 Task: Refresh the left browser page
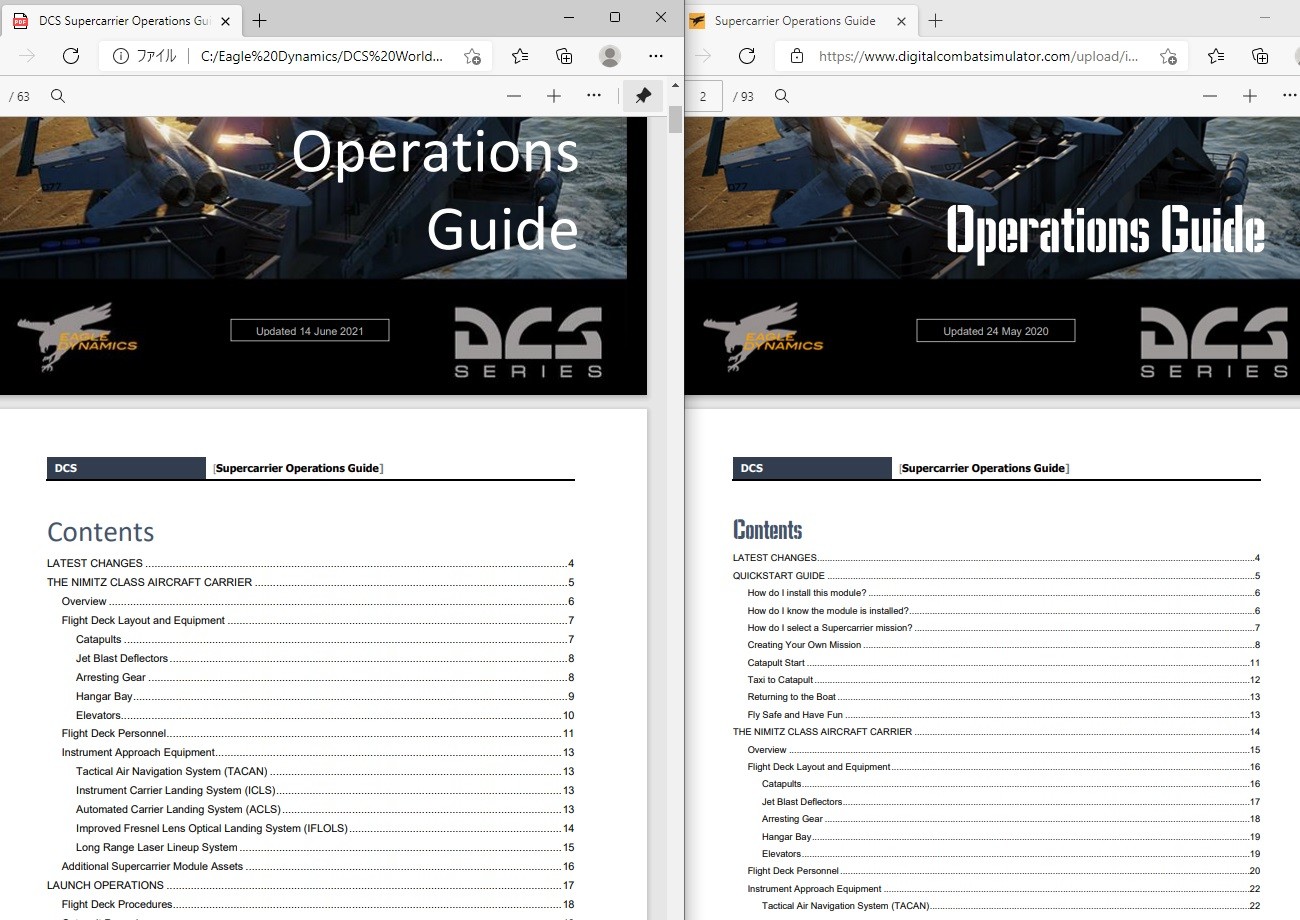pyautogui.click(x=70, y=56)
